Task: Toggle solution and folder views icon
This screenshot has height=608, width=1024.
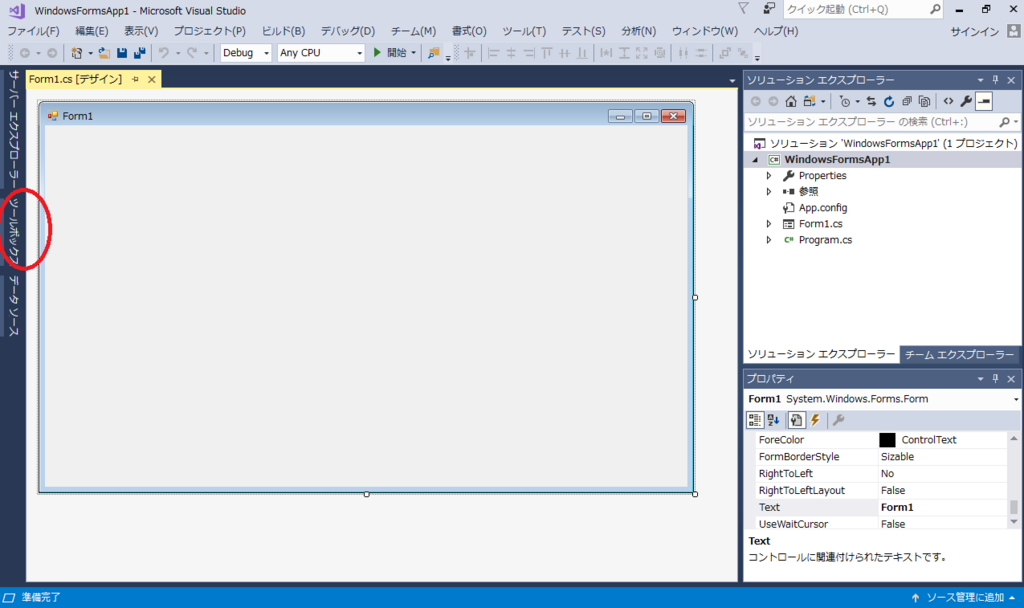Action: pos(810,101)
